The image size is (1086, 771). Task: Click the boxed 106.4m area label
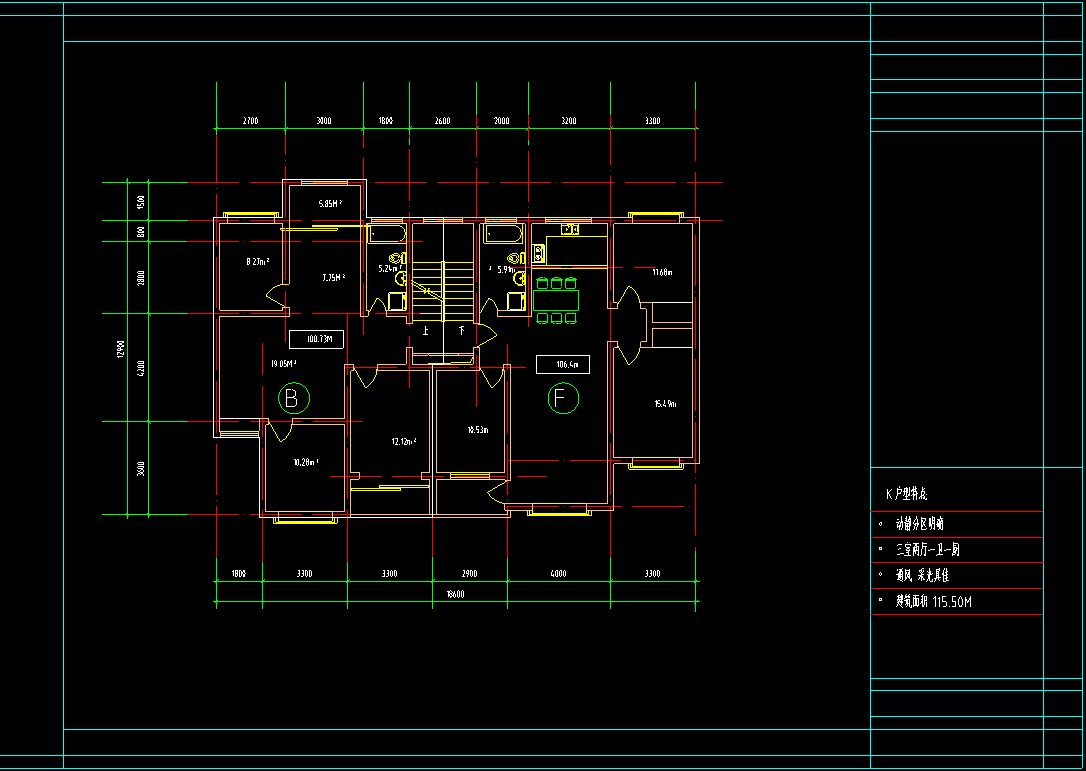563,365
